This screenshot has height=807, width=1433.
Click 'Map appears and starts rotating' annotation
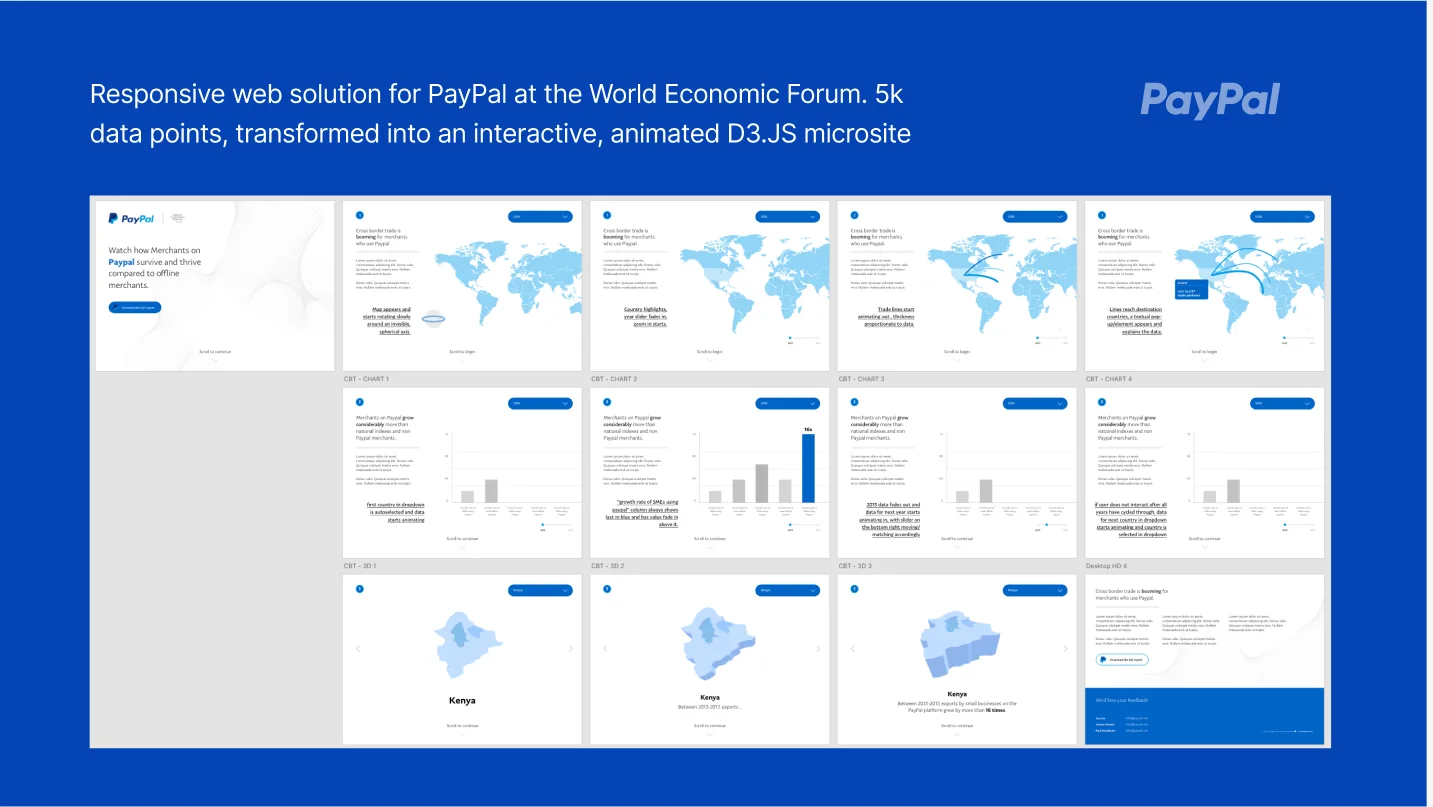tap(387, 320)
